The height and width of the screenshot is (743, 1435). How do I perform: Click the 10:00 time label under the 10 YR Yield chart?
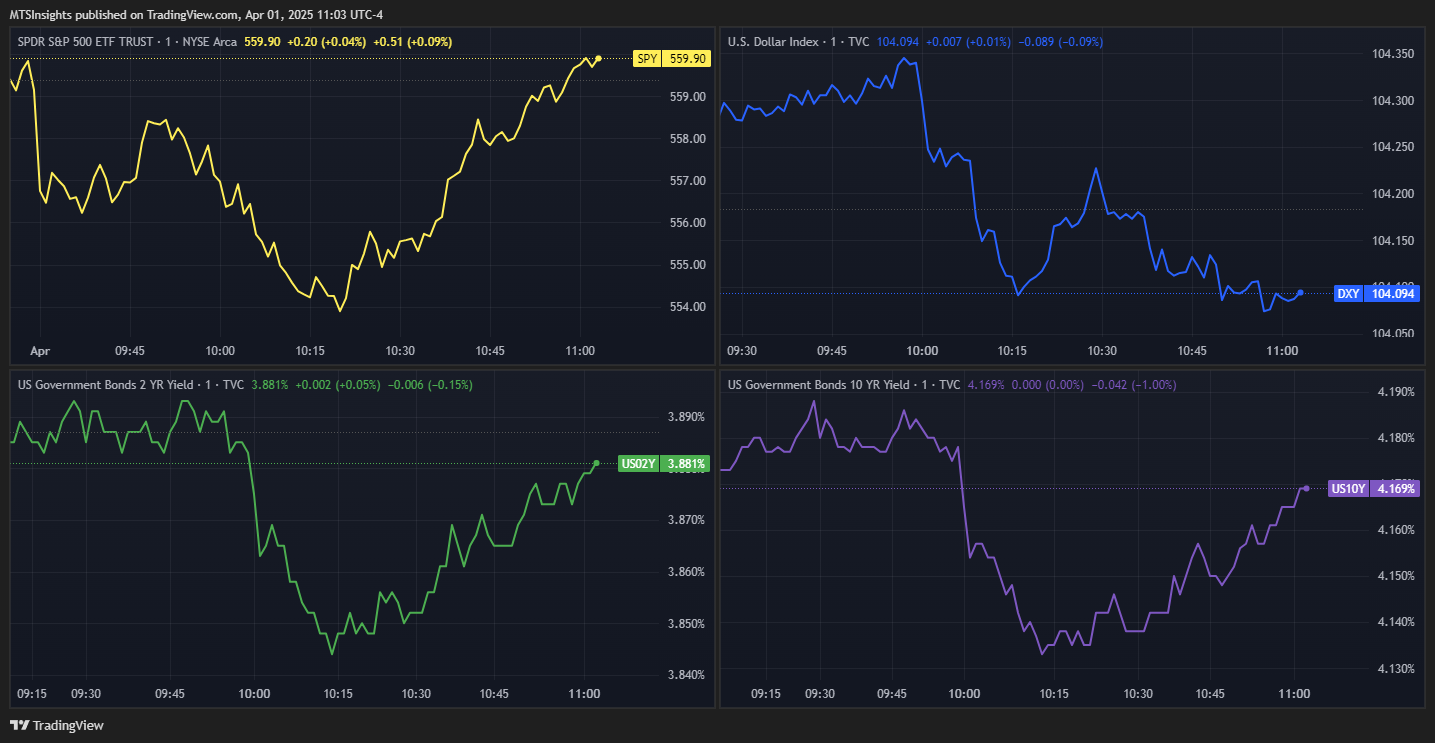tap(964, 693)
